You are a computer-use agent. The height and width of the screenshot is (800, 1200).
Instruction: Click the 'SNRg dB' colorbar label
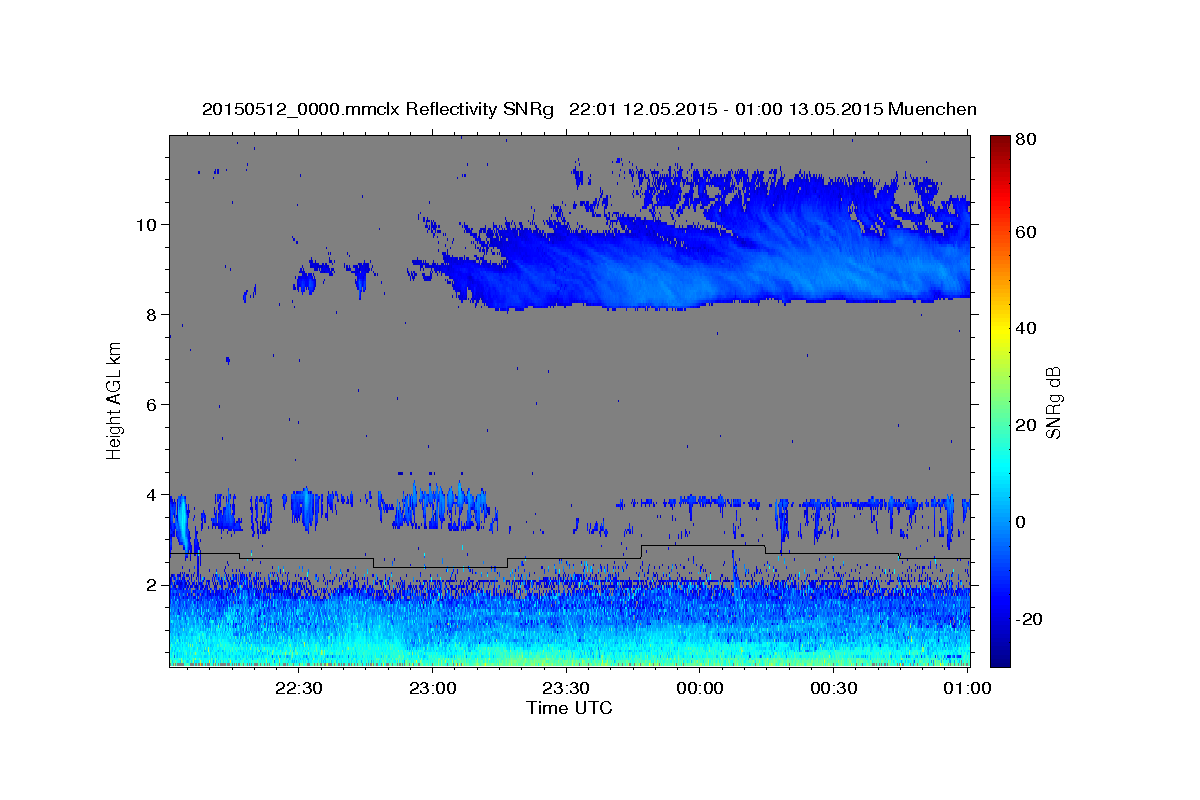[x=1053, y=402]
